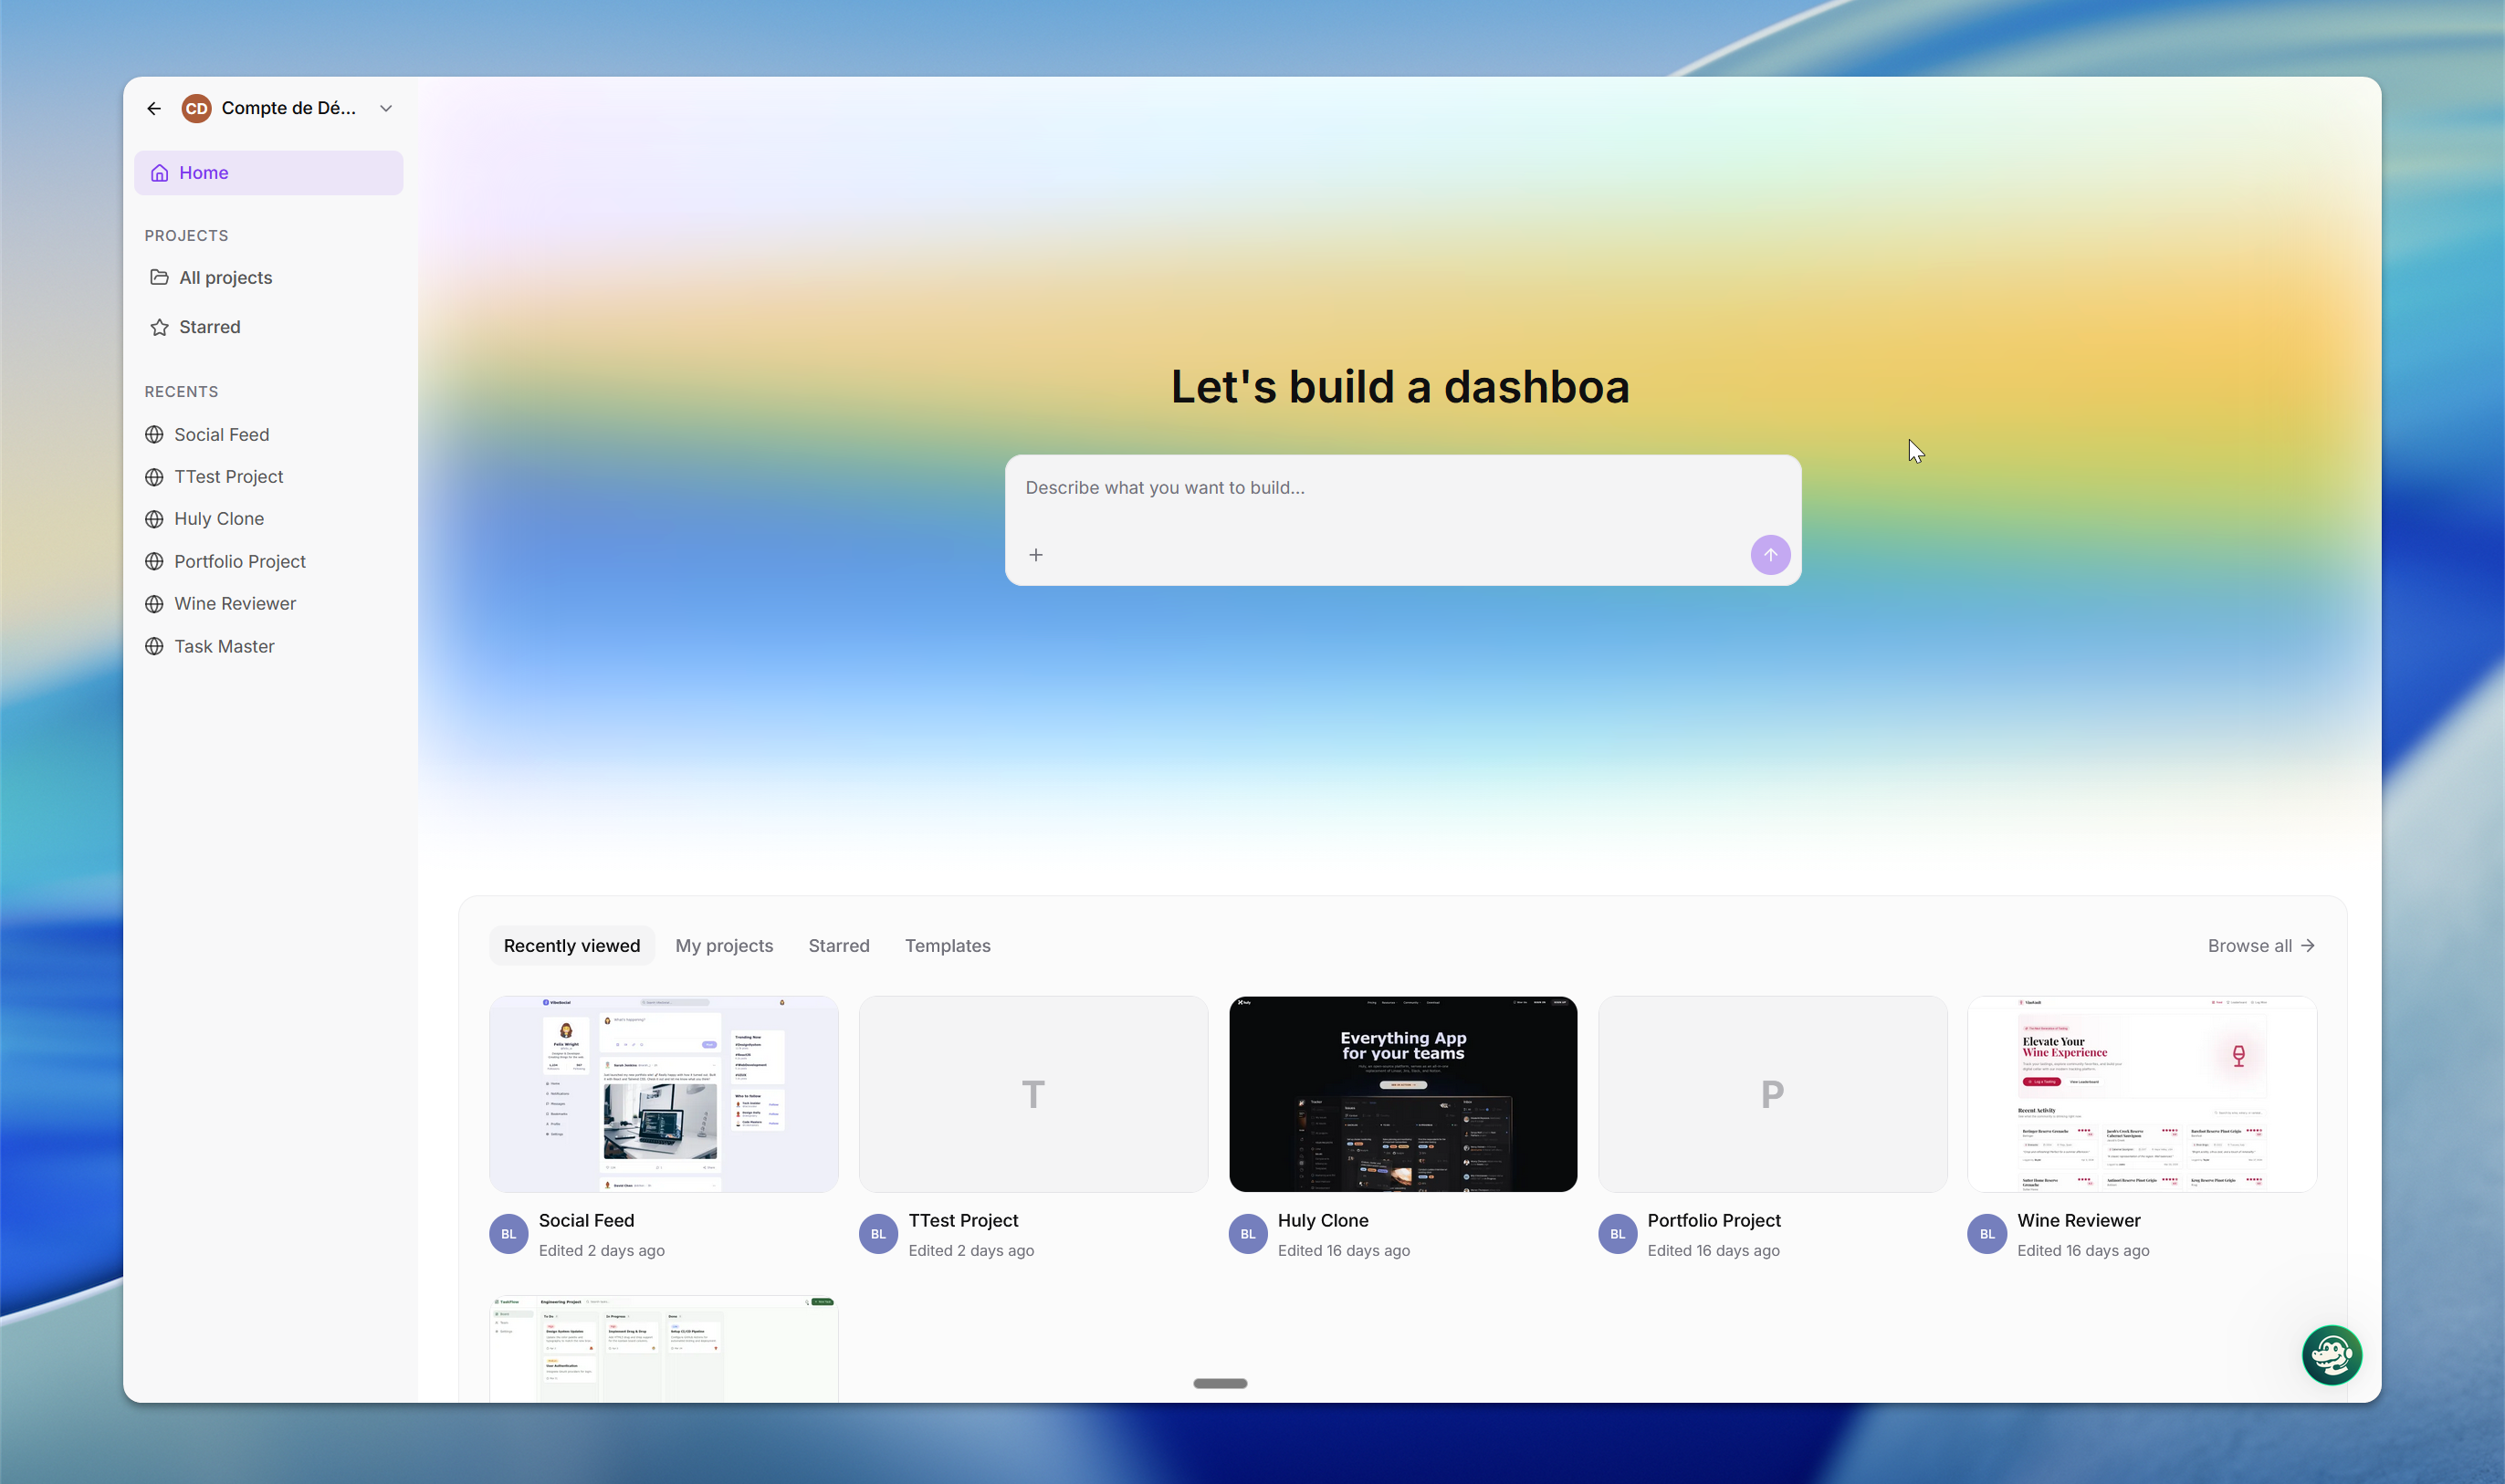Switch to the Starred tab

(839, 946)
